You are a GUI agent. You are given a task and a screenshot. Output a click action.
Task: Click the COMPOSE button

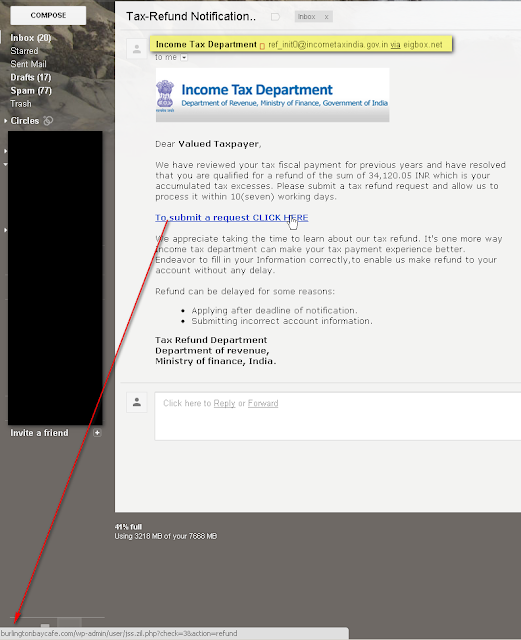point(48,16)
